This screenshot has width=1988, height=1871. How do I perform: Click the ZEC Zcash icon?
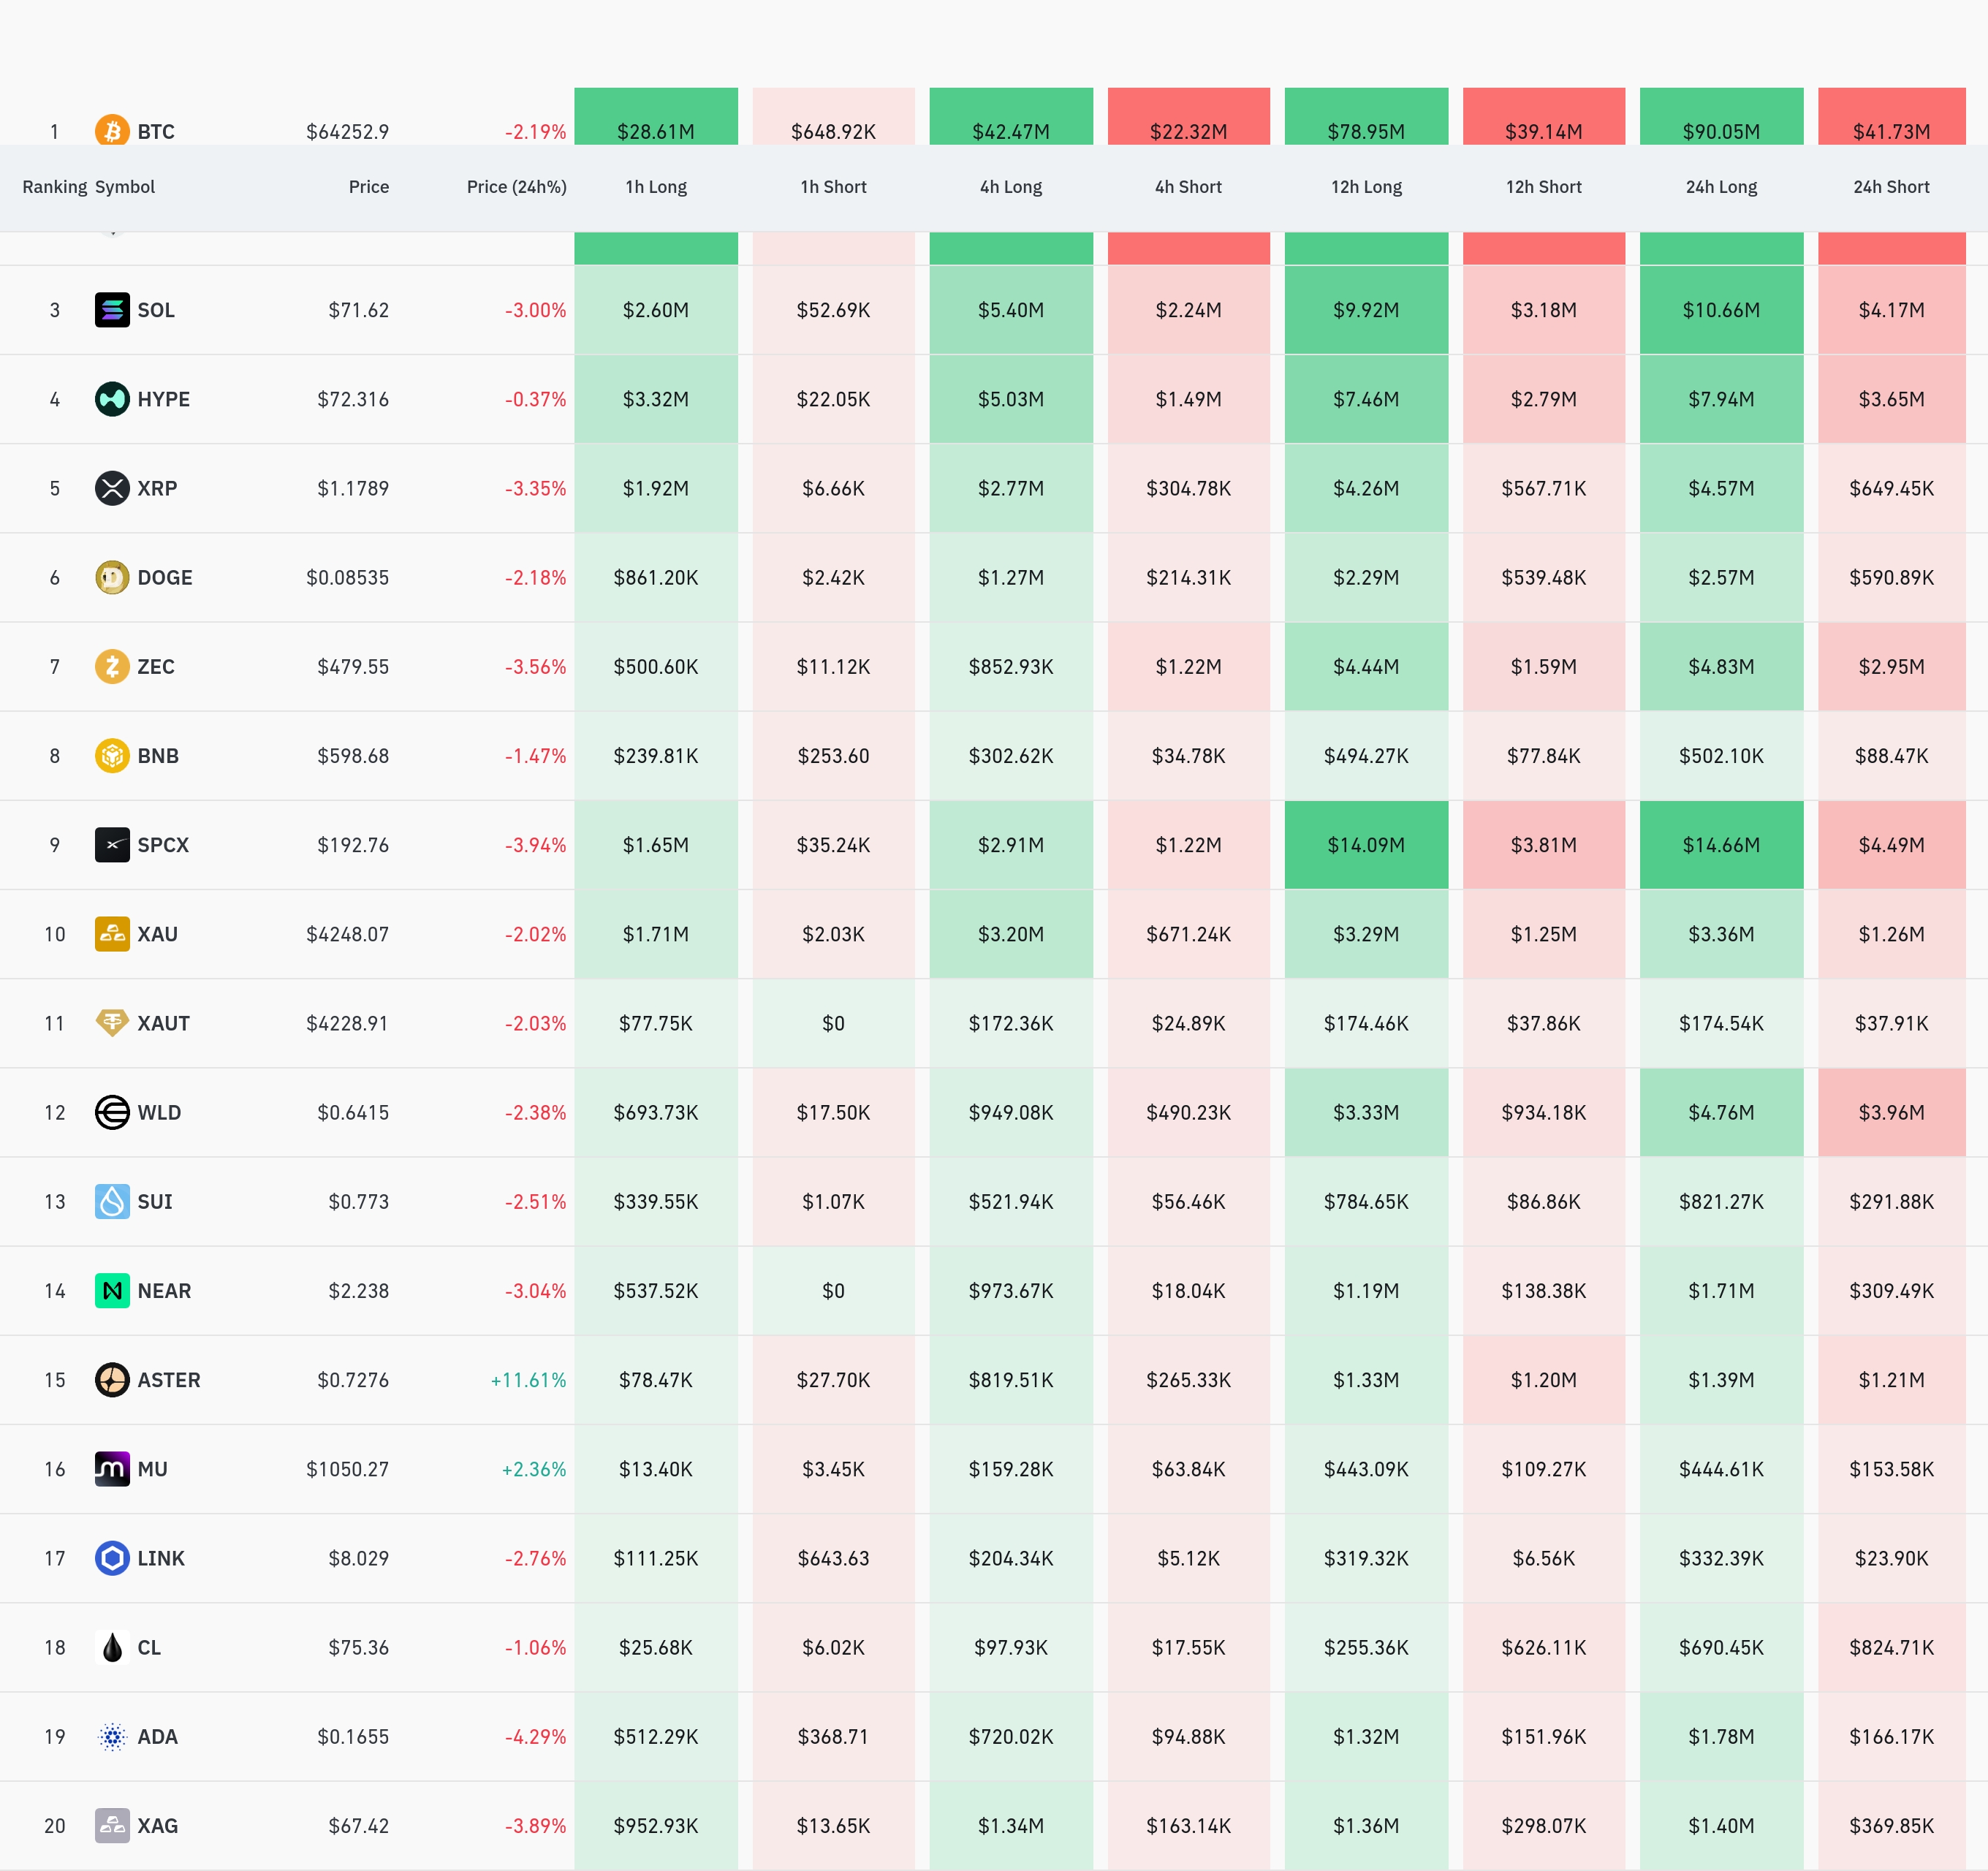click(112, 666)
